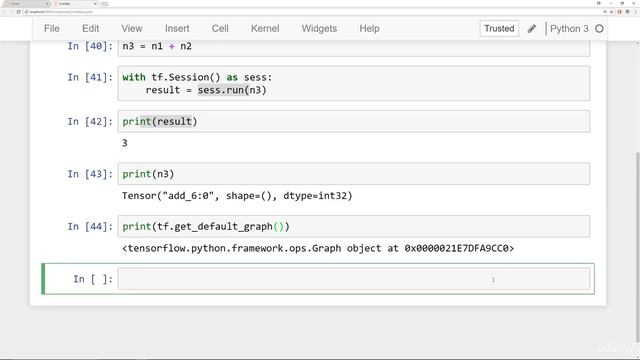Image resolution: width=640 pixels, height=360 pixels.
Task: Click the In [44] prompt
Action: click(x=90, y=227)
